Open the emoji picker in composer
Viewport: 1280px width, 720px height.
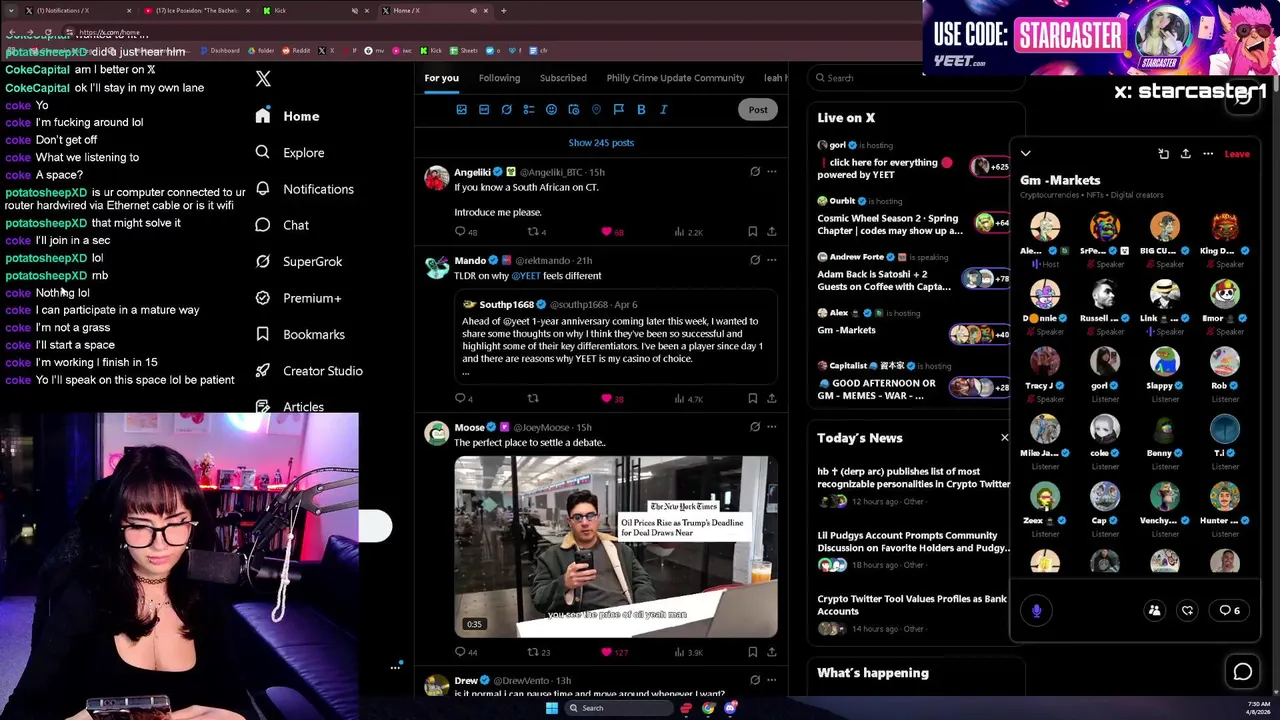pyautogui.click(x=551, y=110)
